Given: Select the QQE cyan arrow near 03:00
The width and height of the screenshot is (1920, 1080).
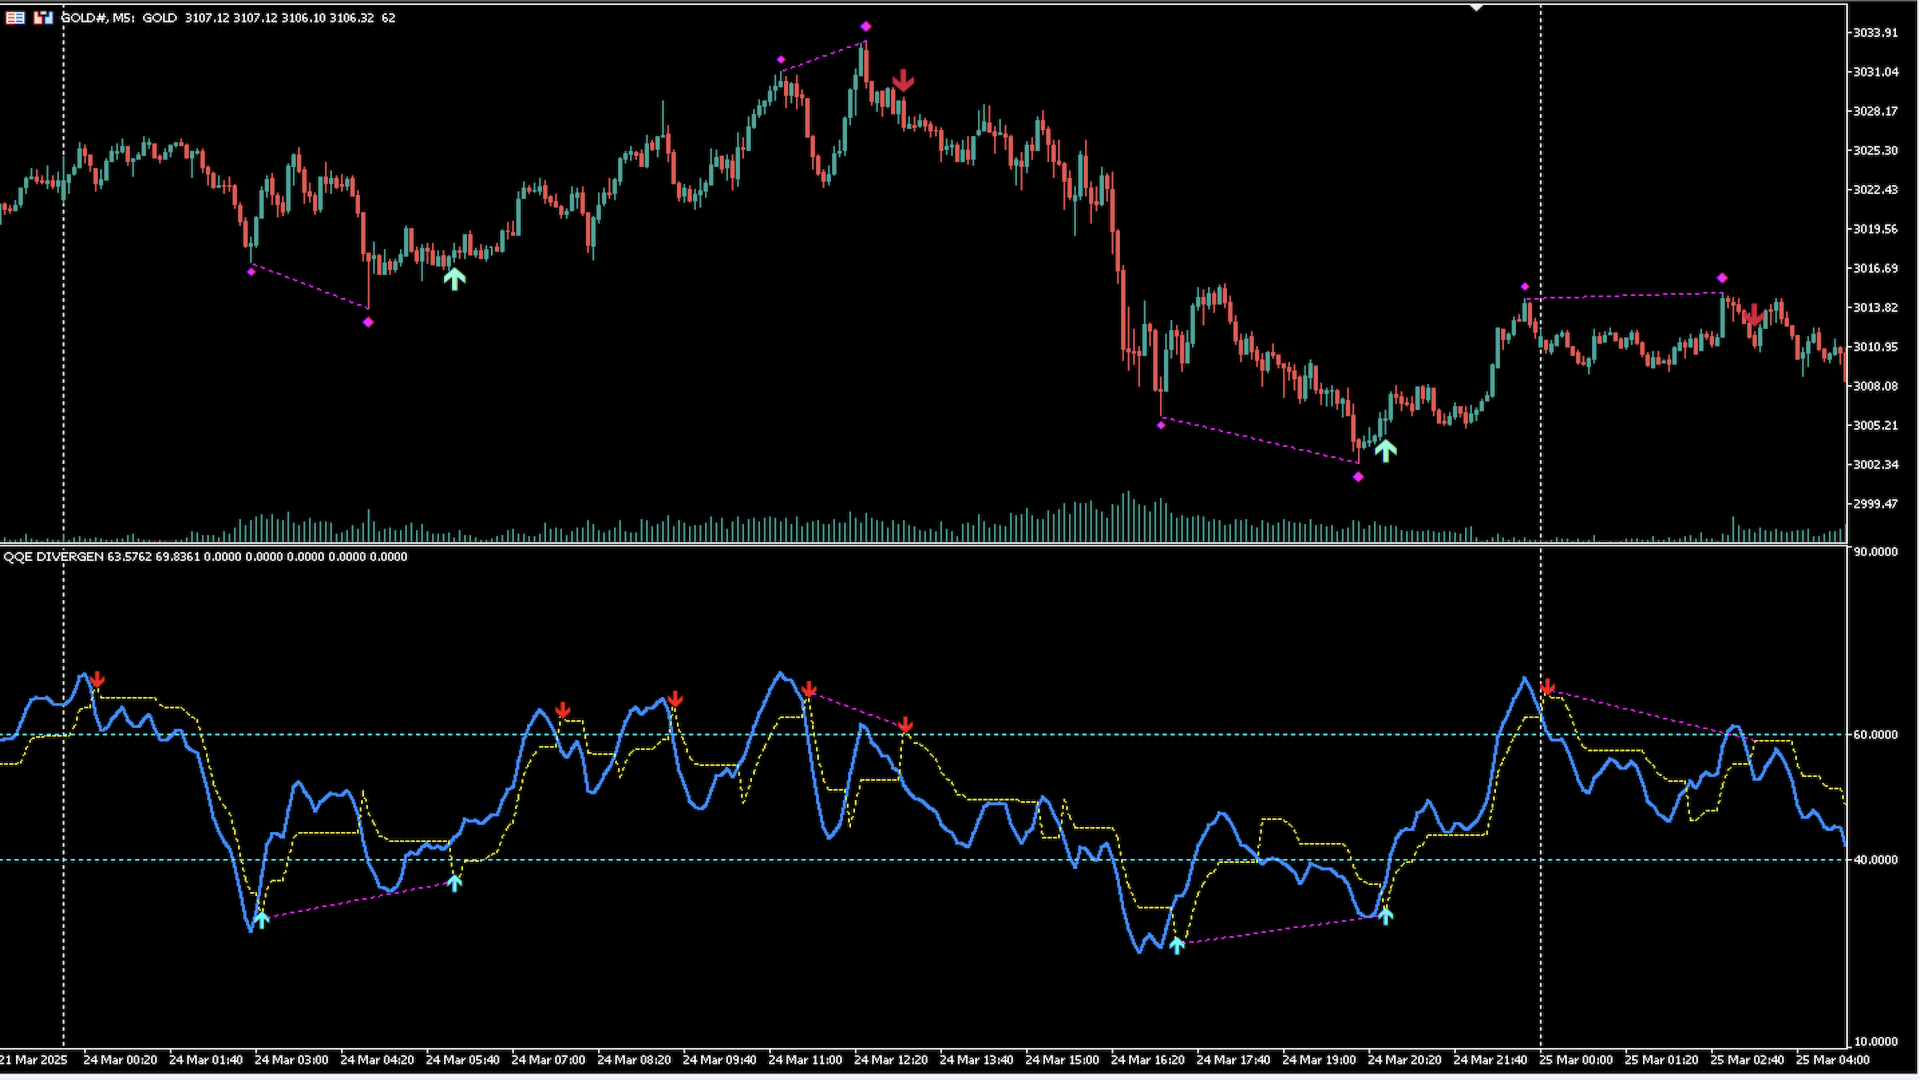Looking at the screenshot, I should pos(261,919).
